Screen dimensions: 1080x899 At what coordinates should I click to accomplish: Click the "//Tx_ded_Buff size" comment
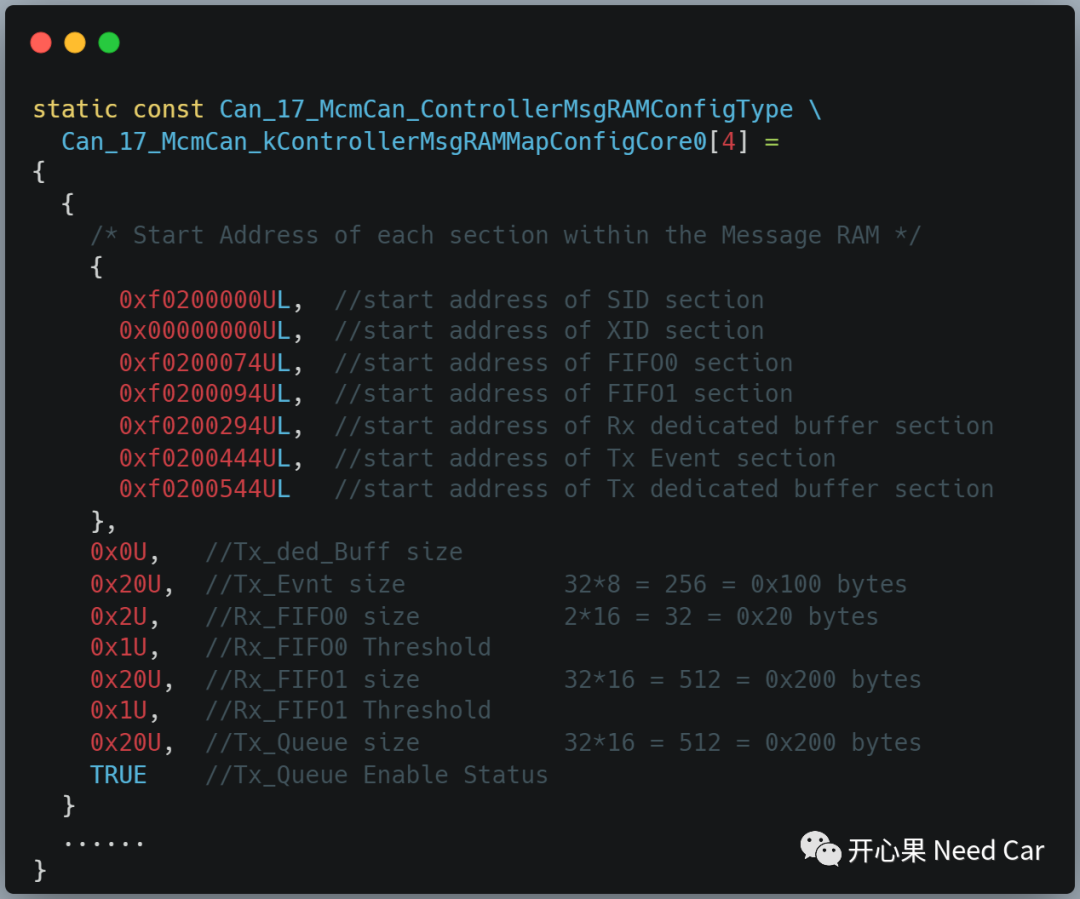point(334,552)
